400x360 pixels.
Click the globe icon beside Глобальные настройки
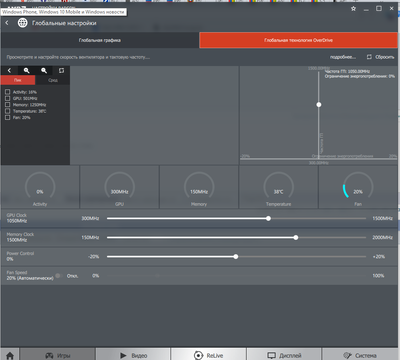coord(22,23)
